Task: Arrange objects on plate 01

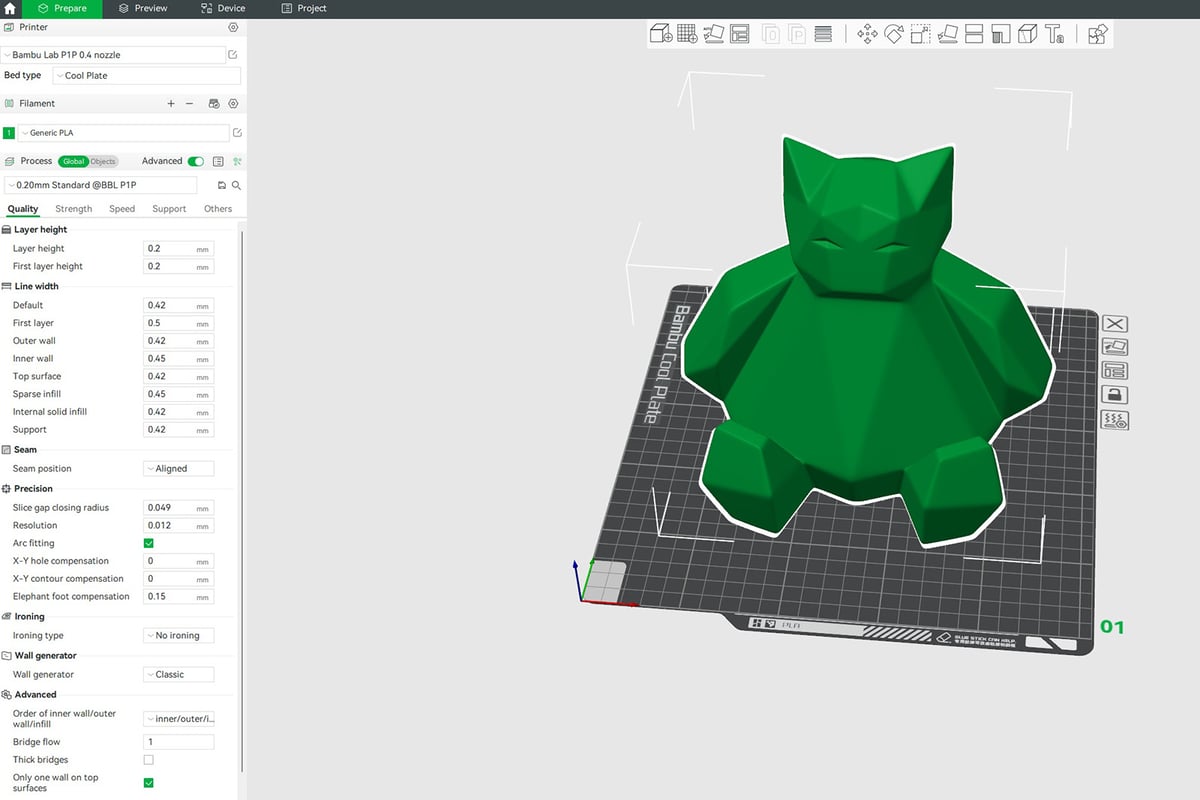Action: tap(1115, 371)
